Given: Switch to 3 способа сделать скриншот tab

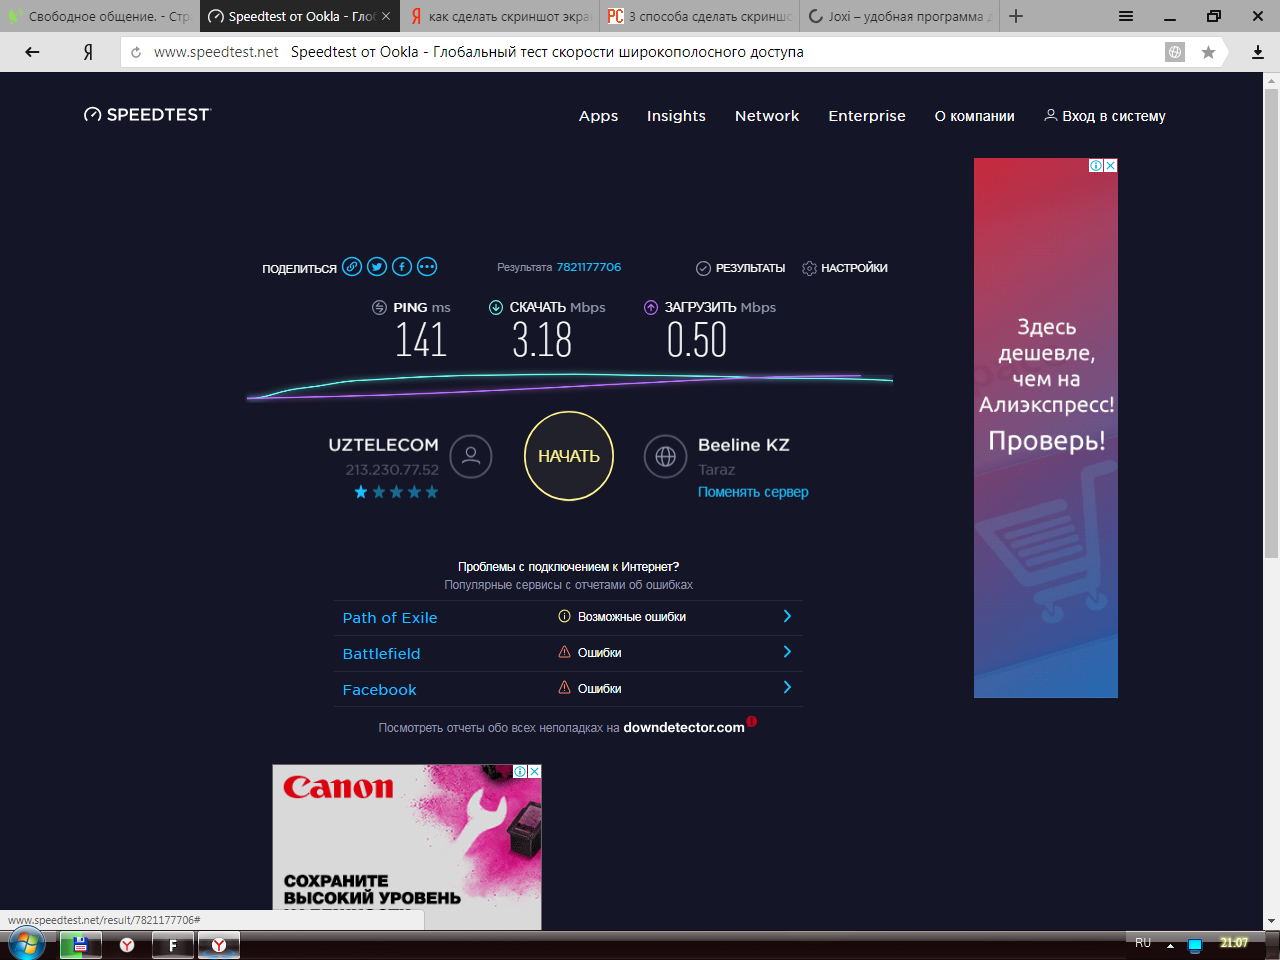Looking at the screenshot, I should [700, 16].
